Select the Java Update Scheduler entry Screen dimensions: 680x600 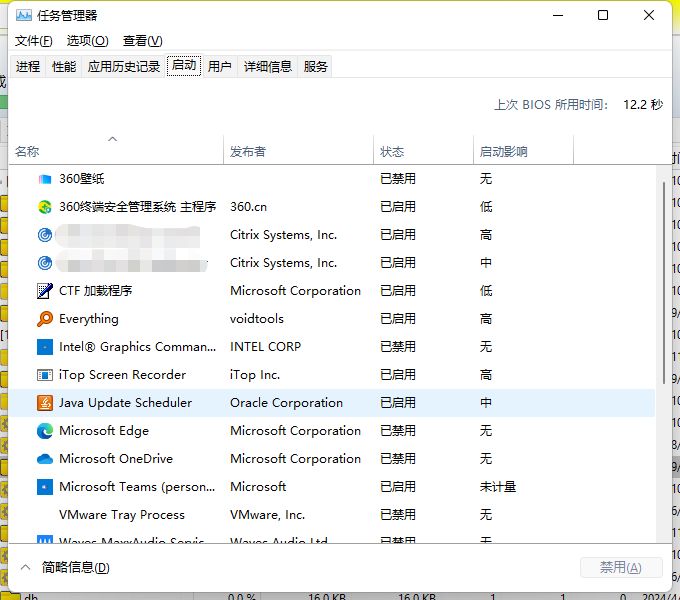(125, 403)
